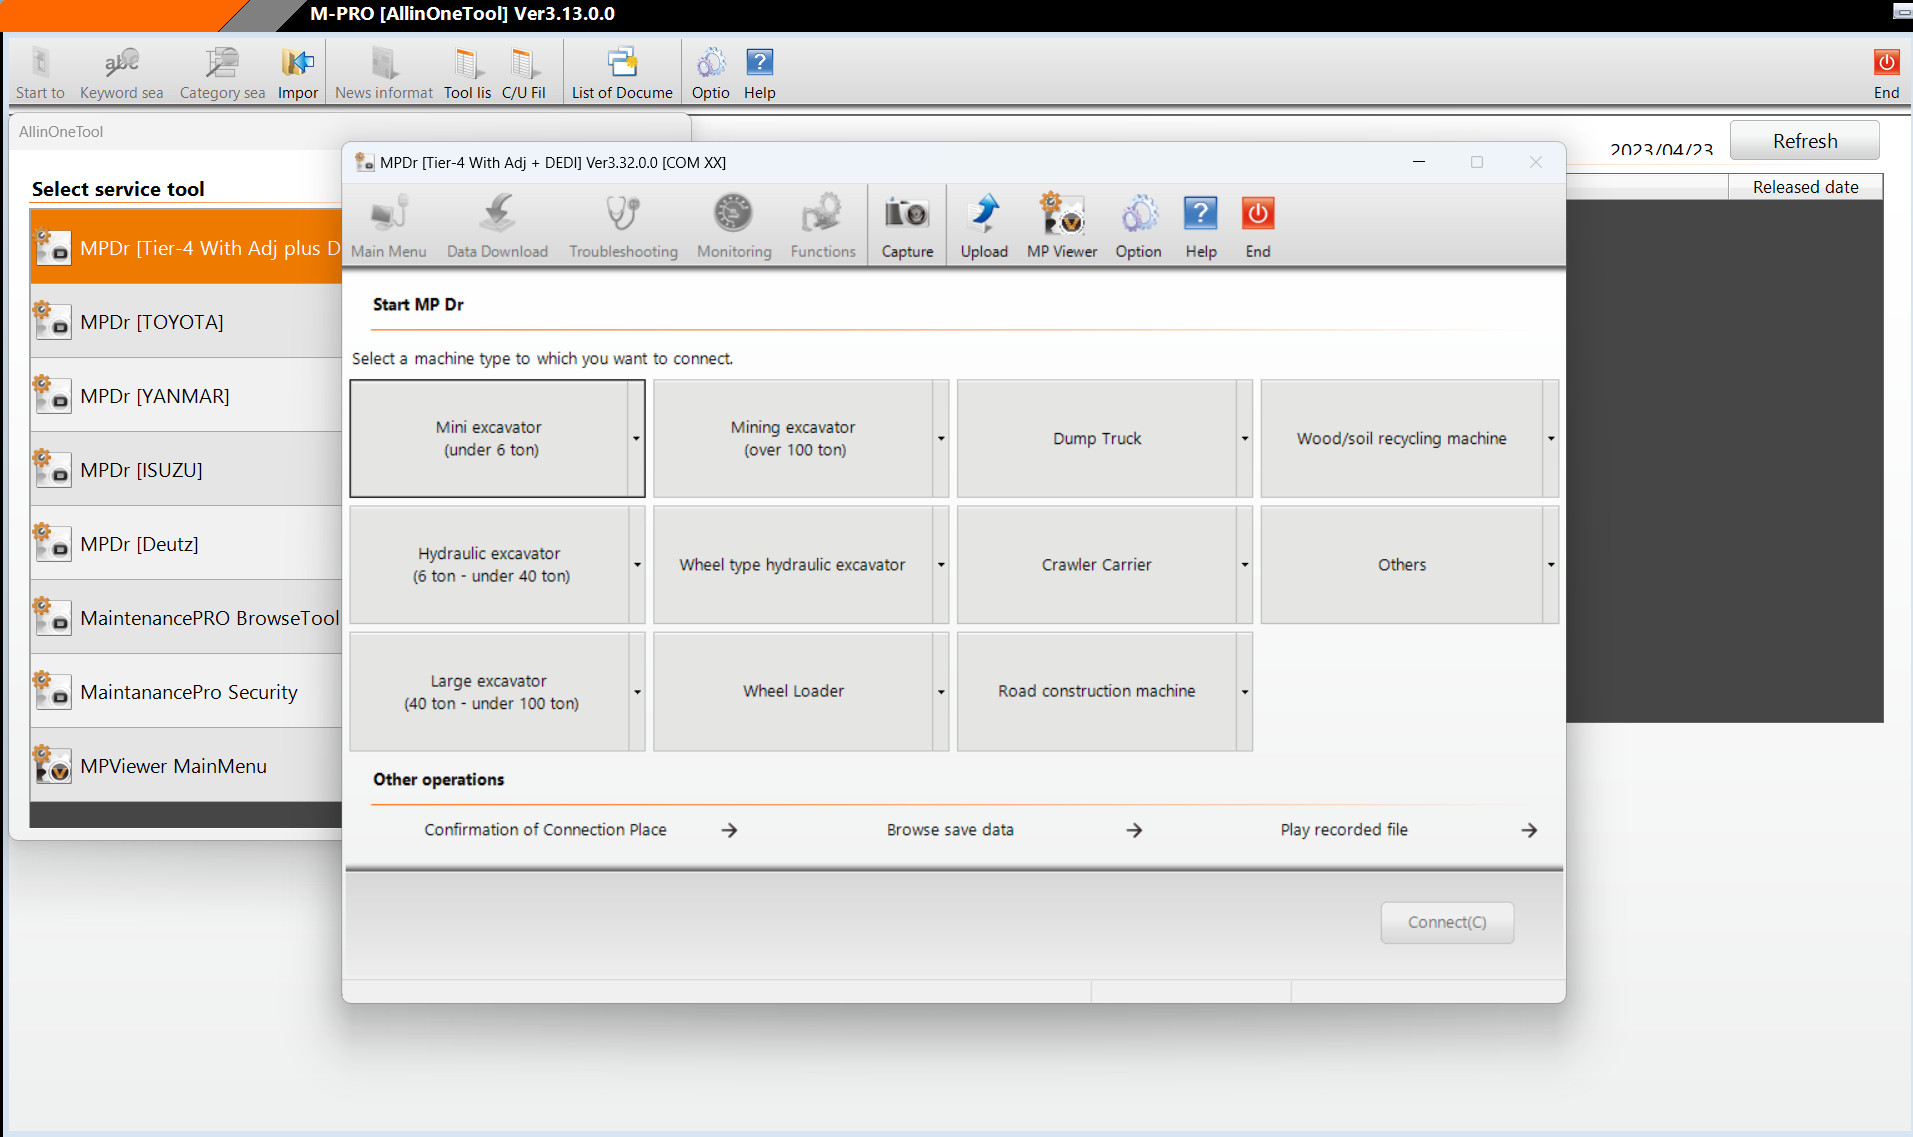Click M-PRO Help question mark icon

pos(760,63)
